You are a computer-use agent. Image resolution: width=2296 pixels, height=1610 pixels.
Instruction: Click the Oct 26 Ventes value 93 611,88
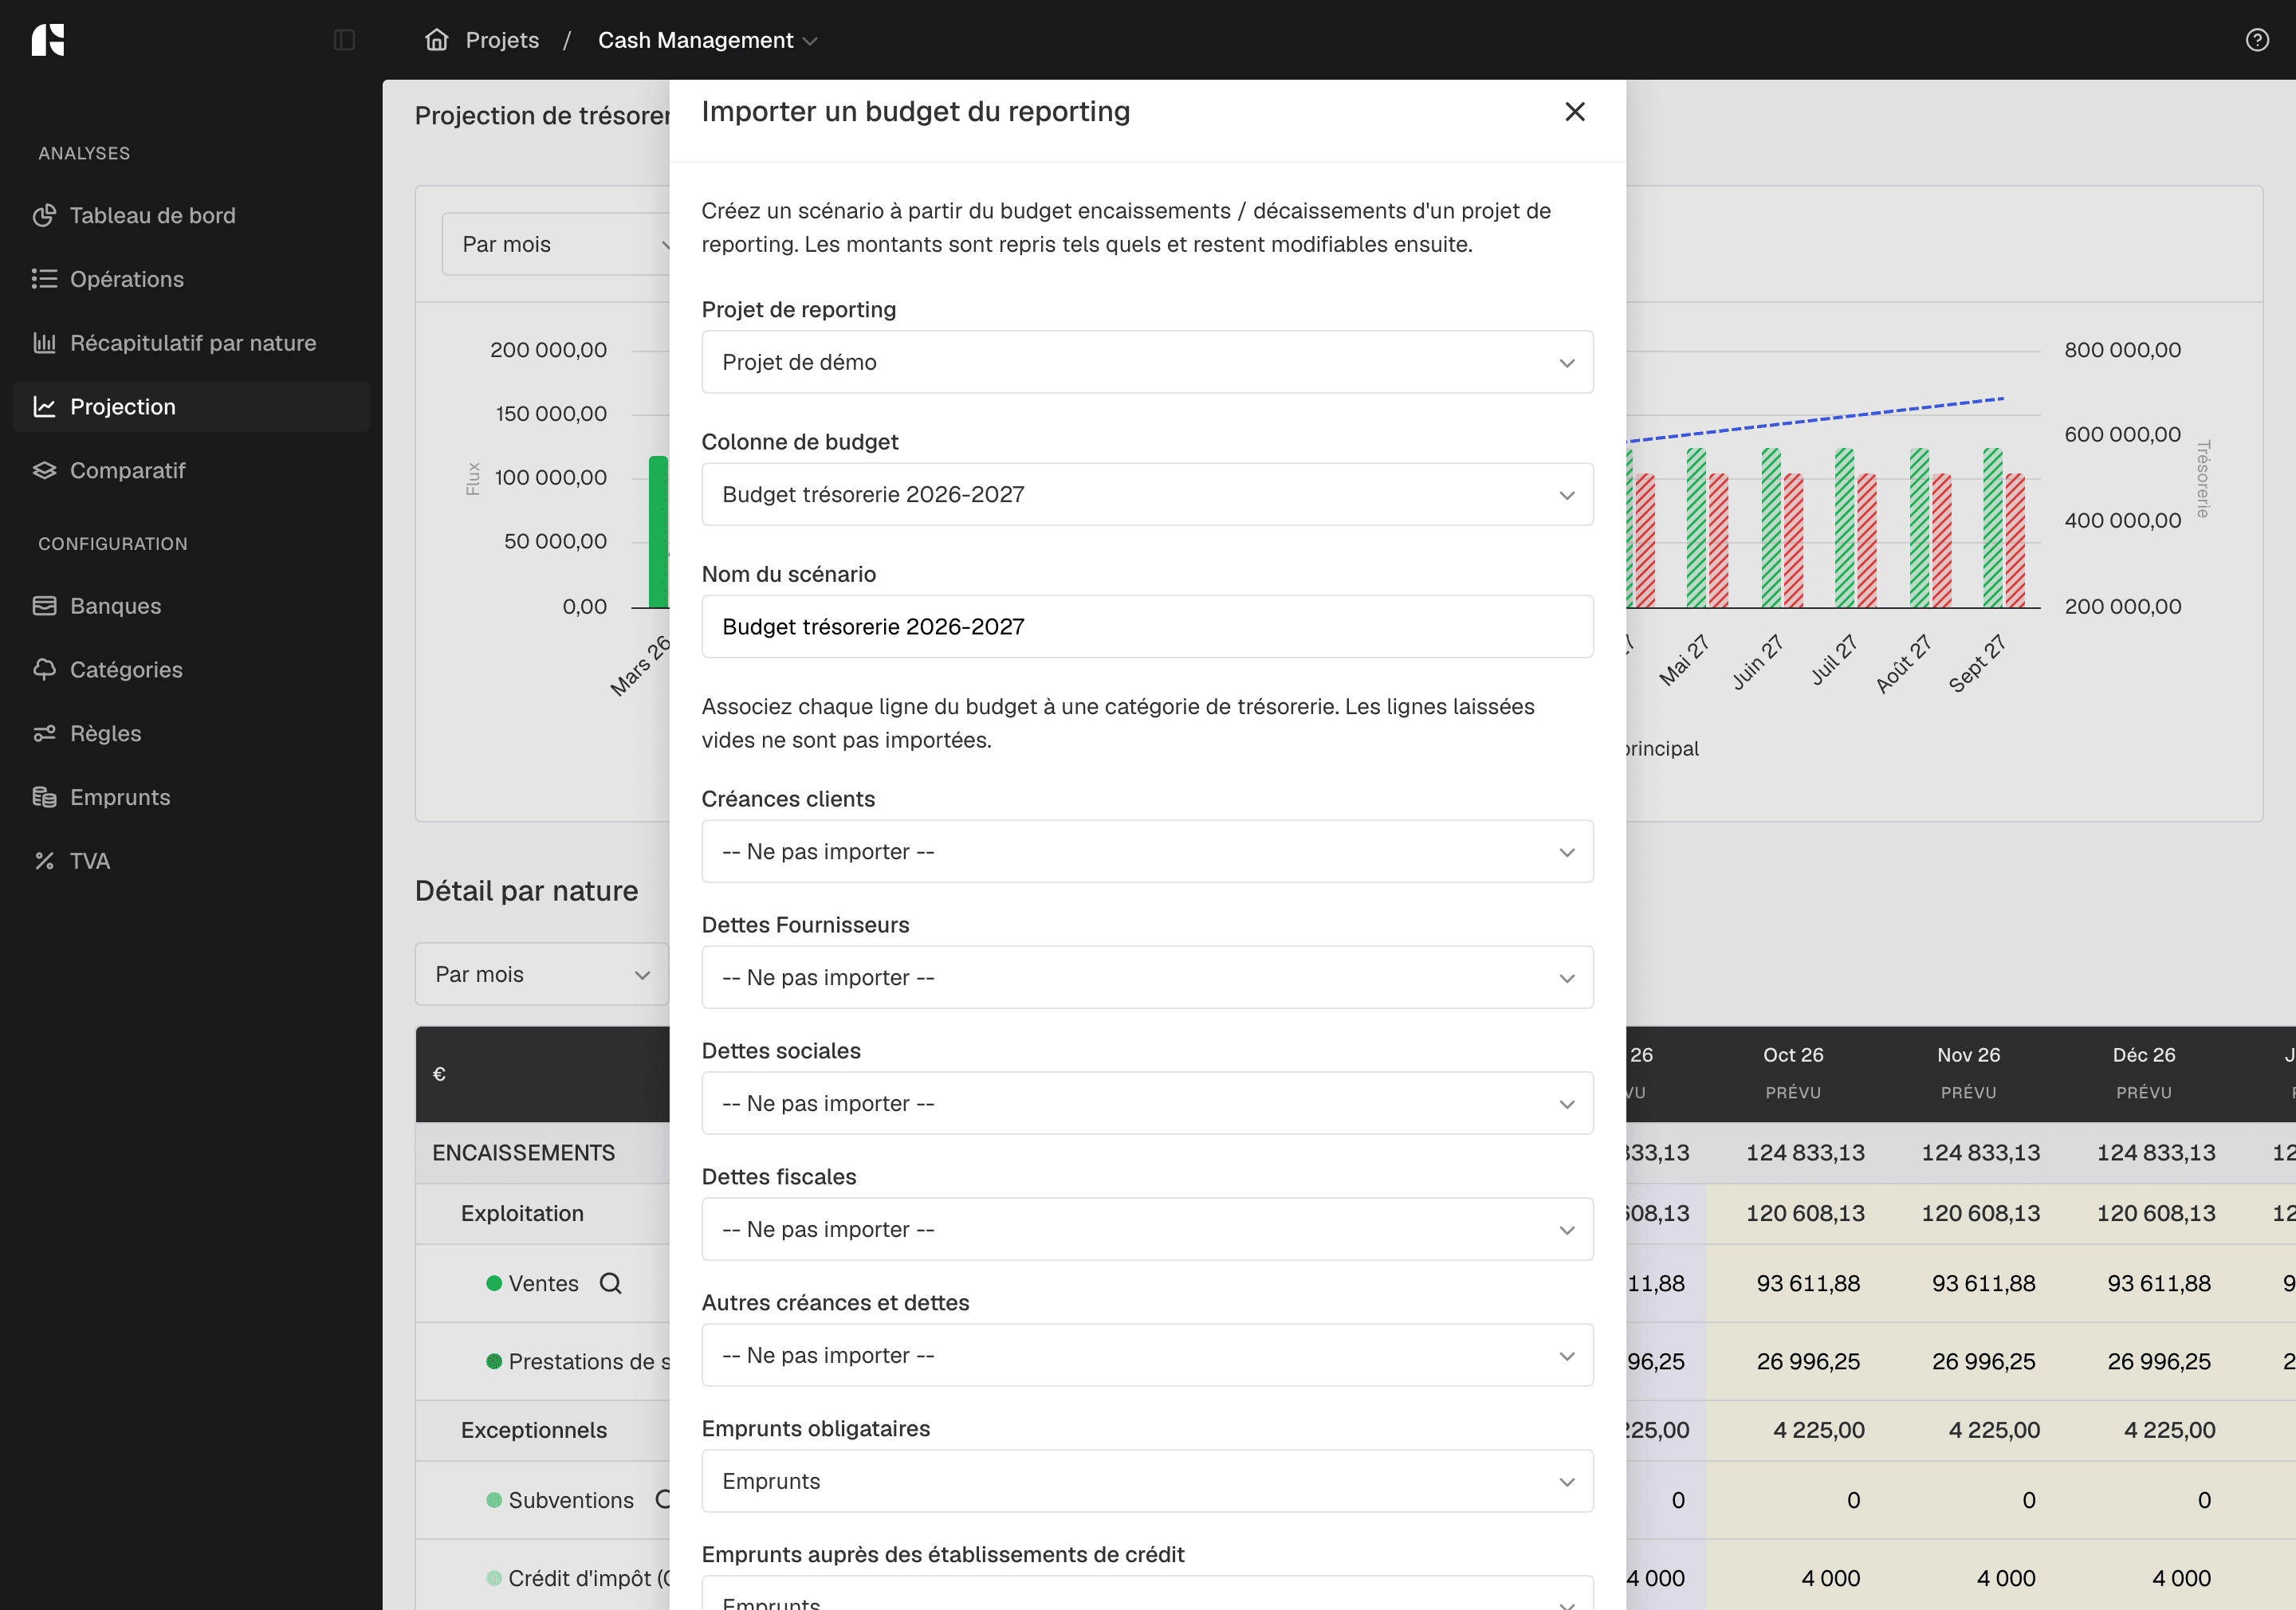pos(1808,1283)
